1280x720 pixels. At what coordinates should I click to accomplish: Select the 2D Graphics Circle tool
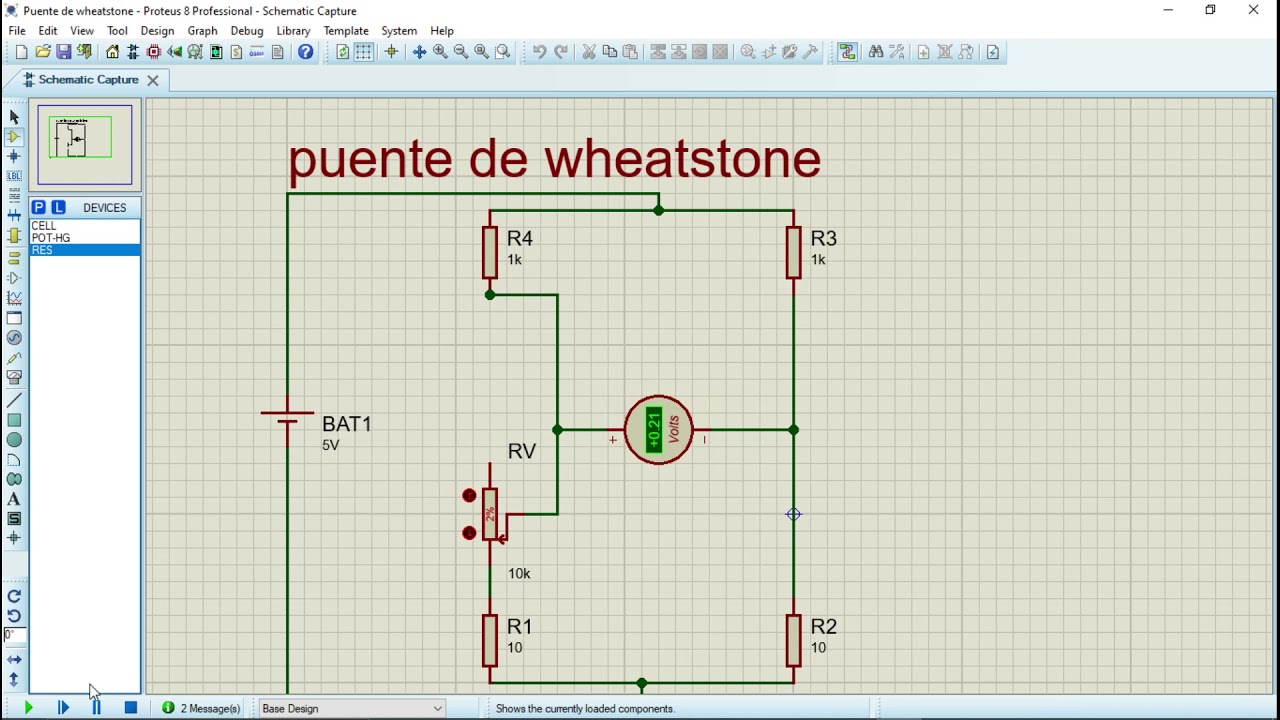14,440
